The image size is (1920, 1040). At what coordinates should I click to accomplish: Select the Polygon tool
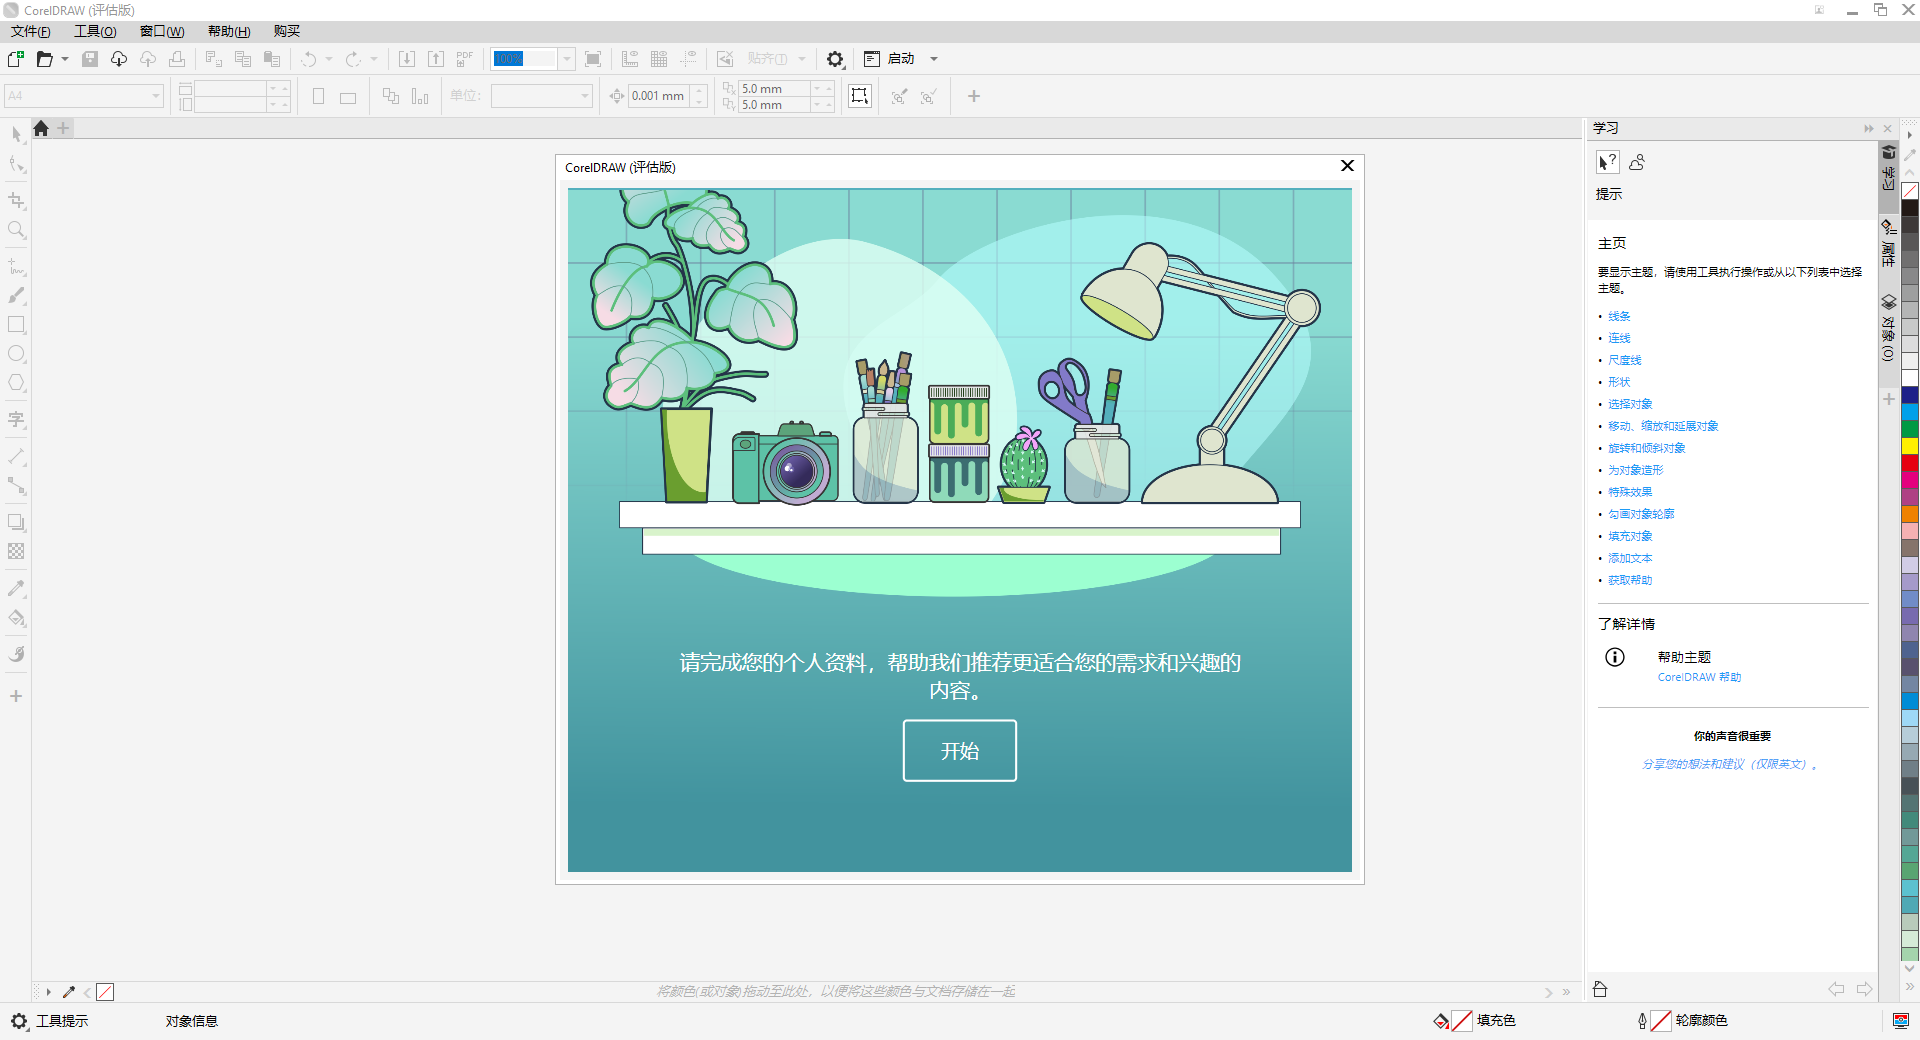click(x=16, y=383)
